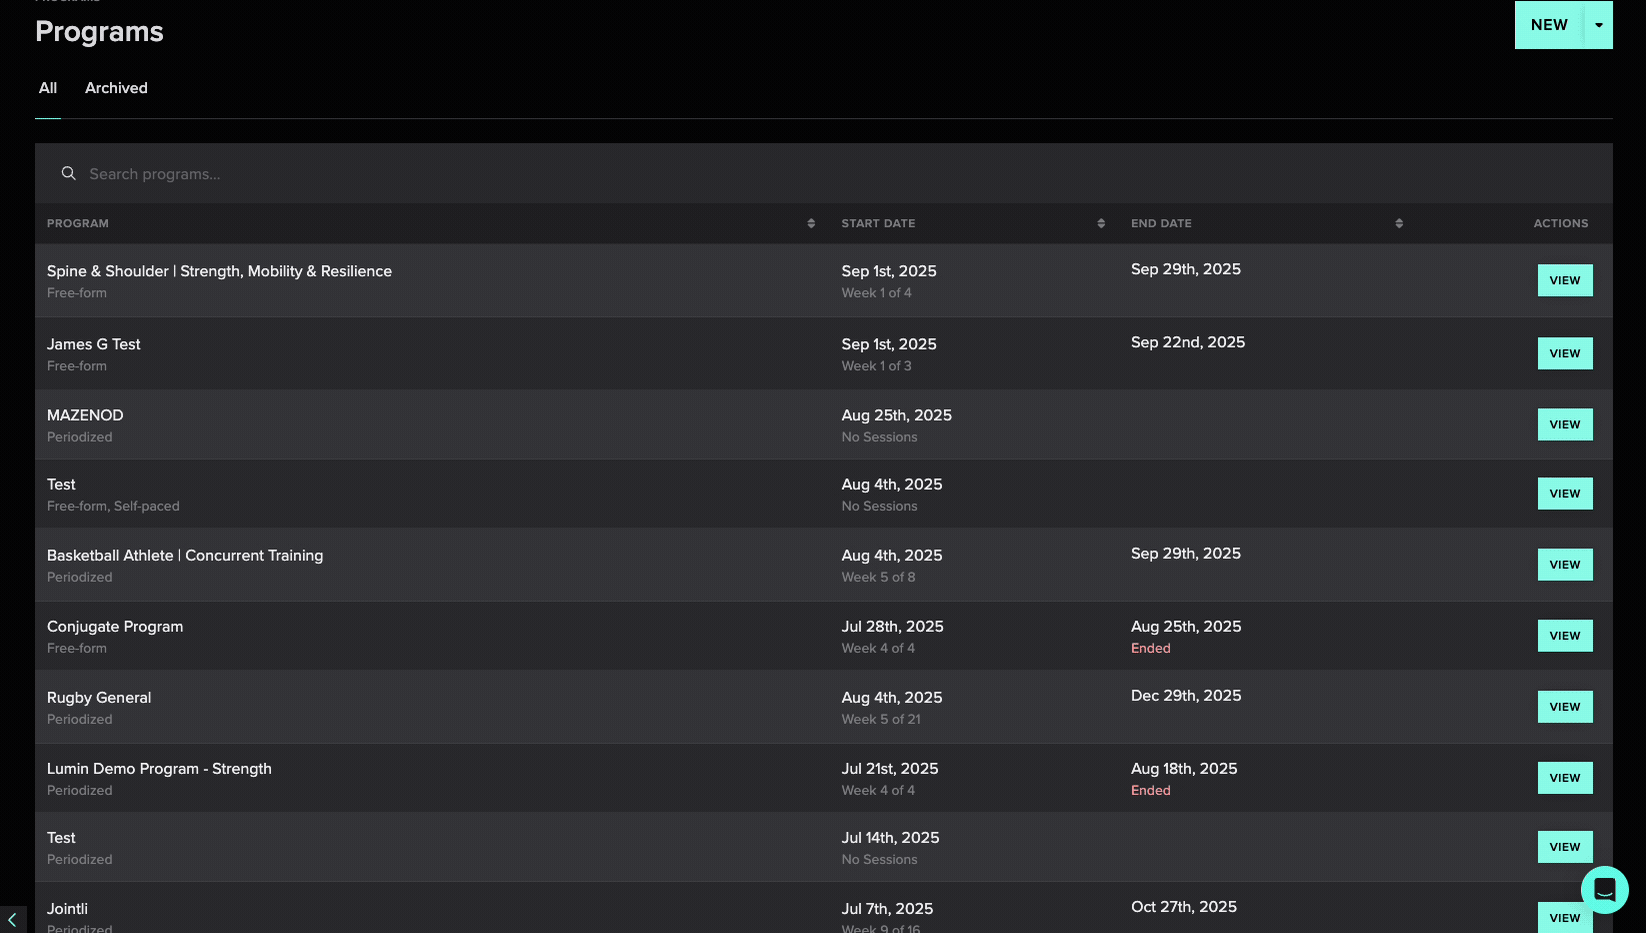View the James G Test program

pos(1564,354)
